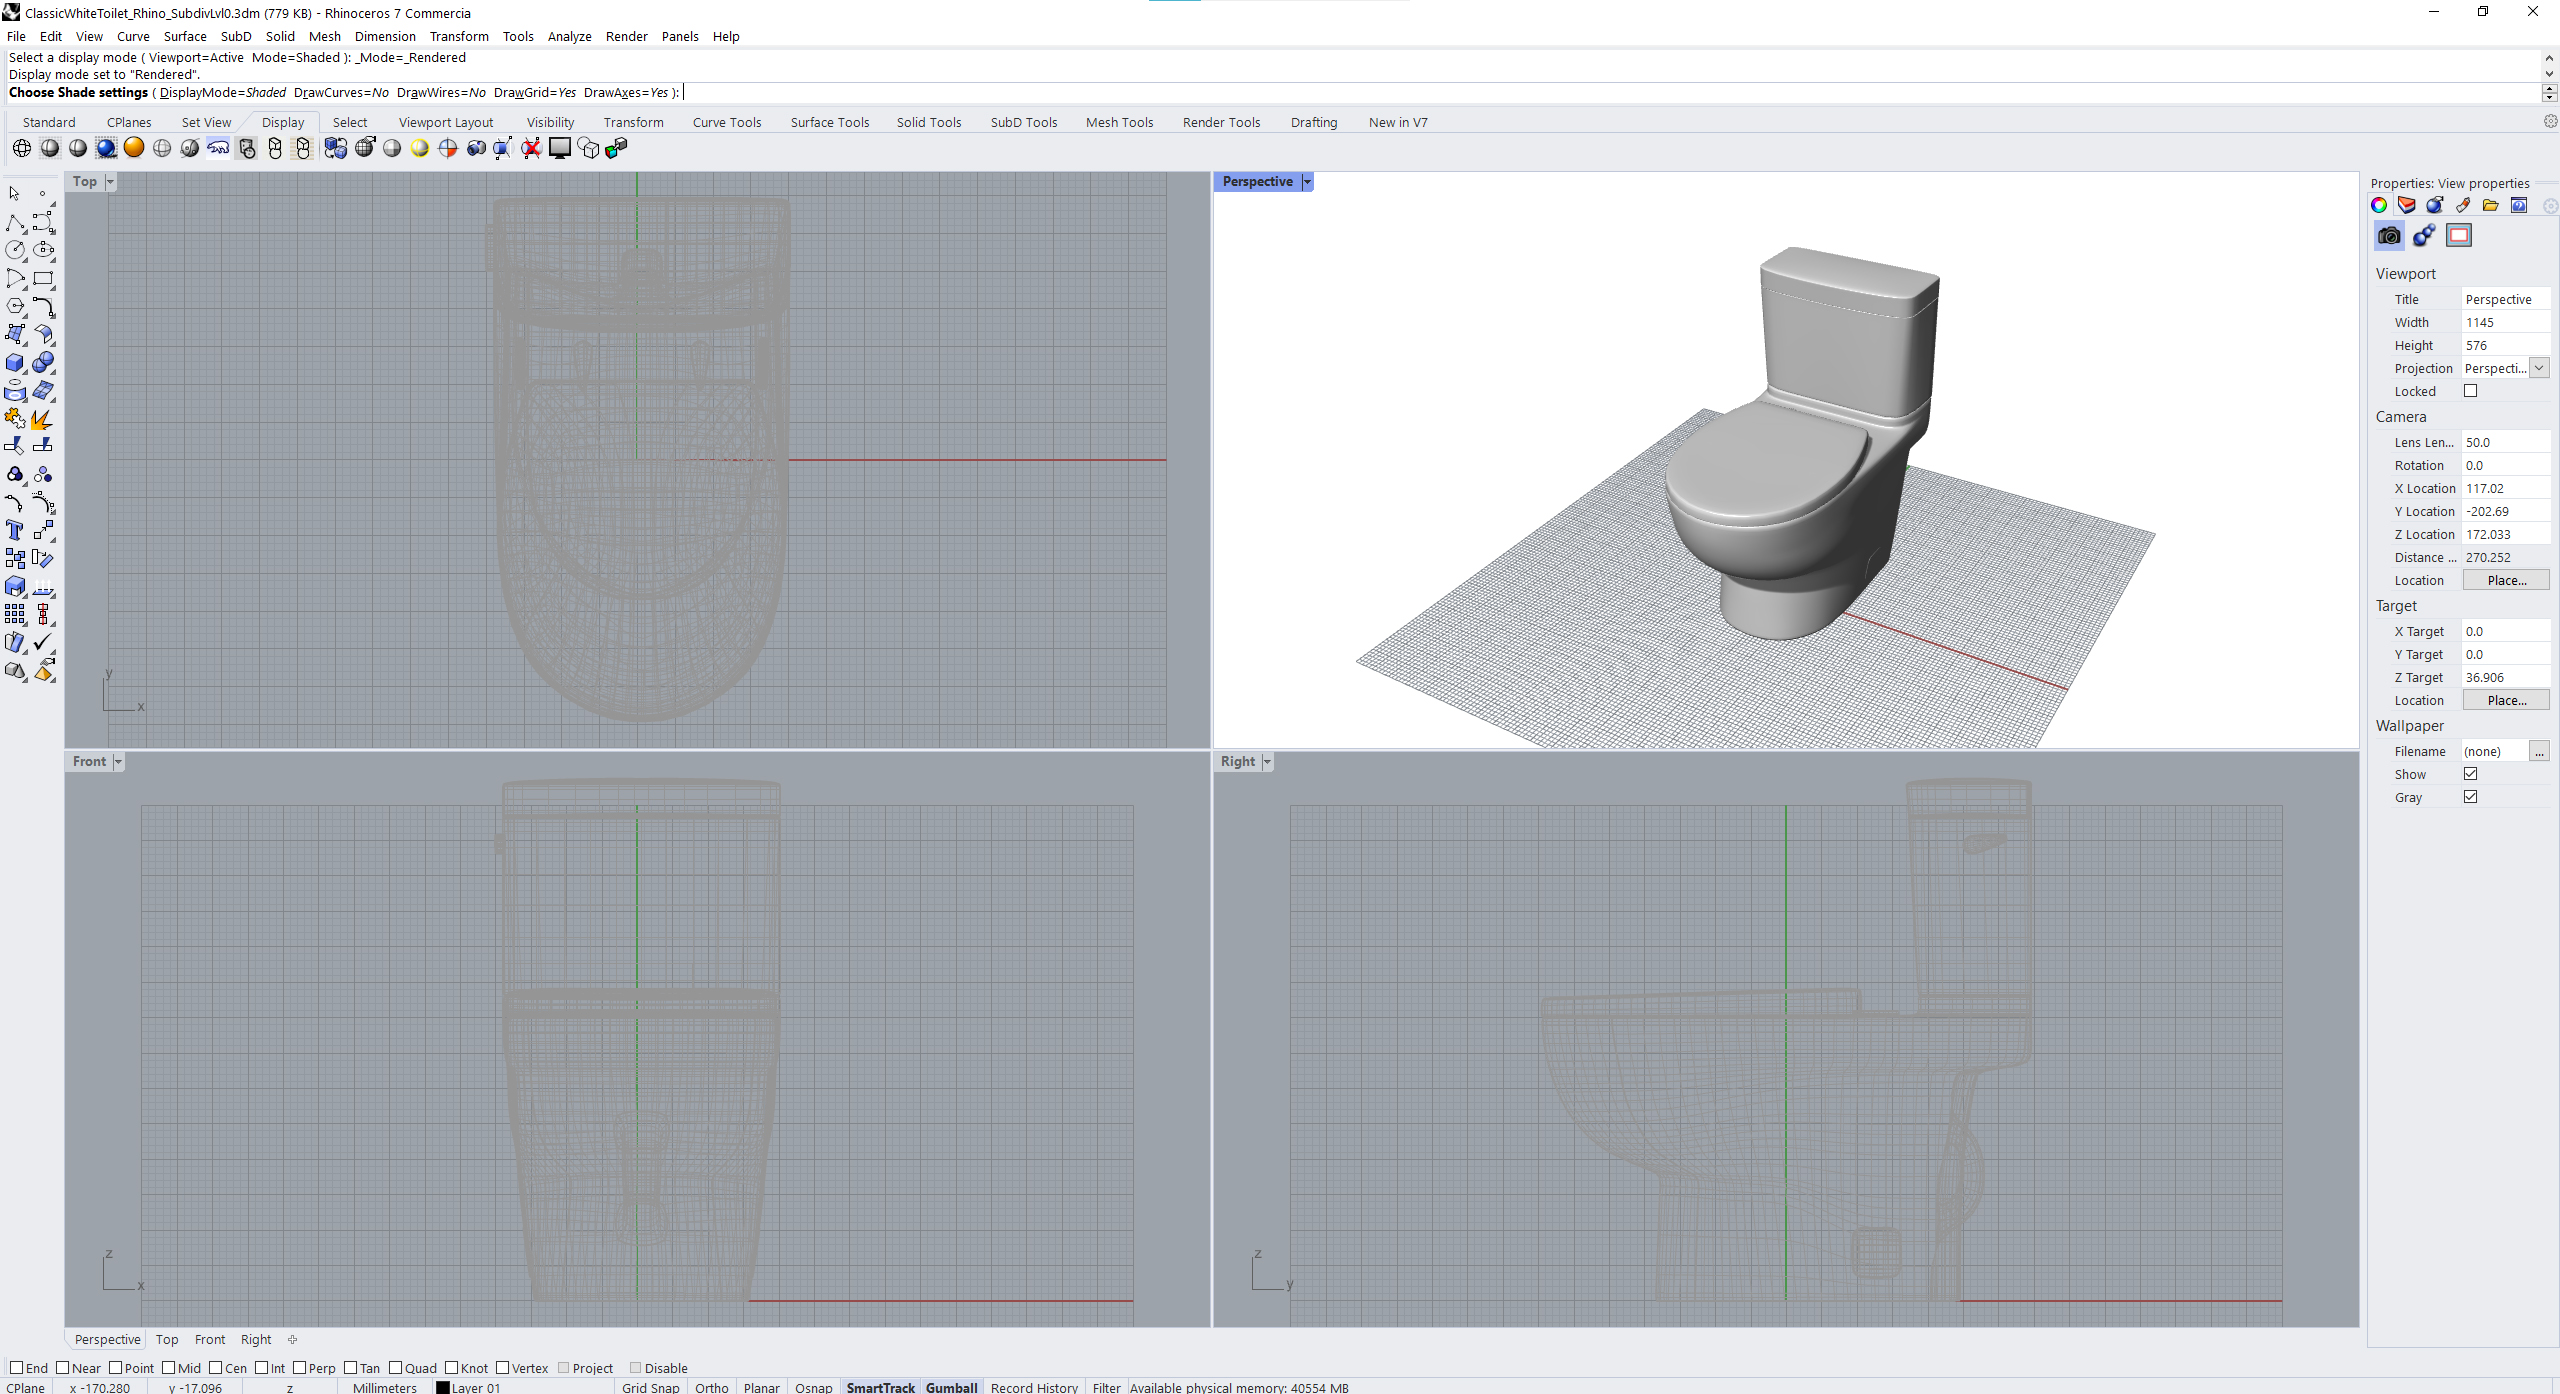Image resolution: width=2560 pixels, height=1394 pixels.
Task: Open the camera view properties icon
Action: (2389, 235)
